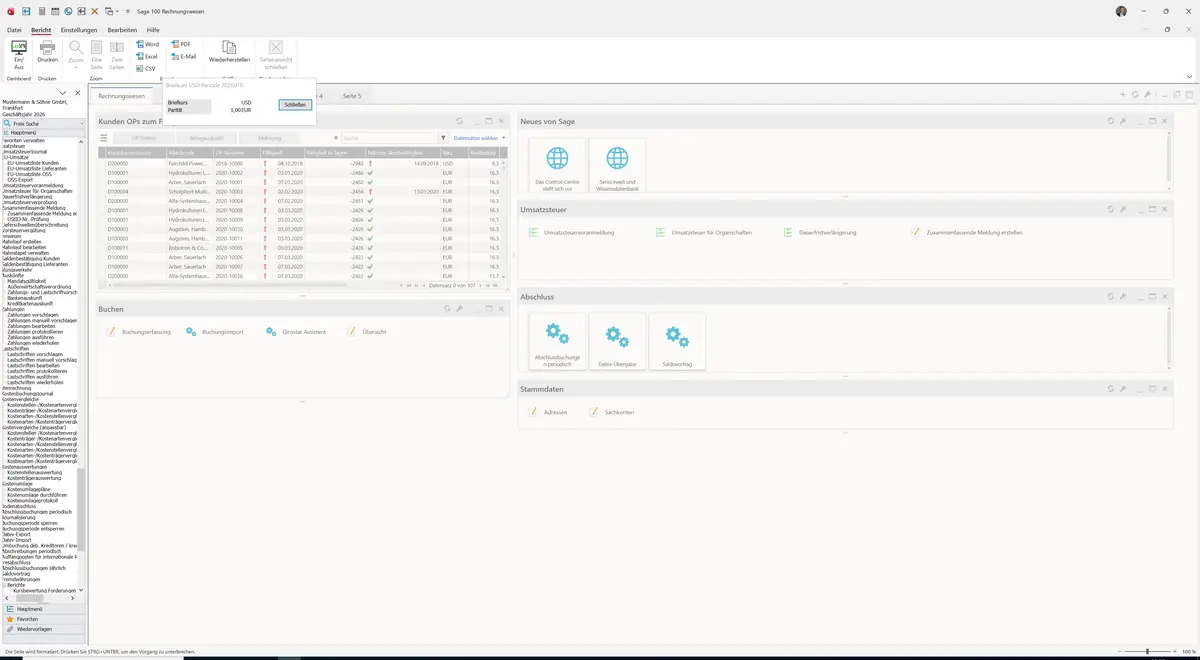Switch to the Seite 5 dashboard tab
Viewport: 1200px width, 660px height.
[352, 96]
